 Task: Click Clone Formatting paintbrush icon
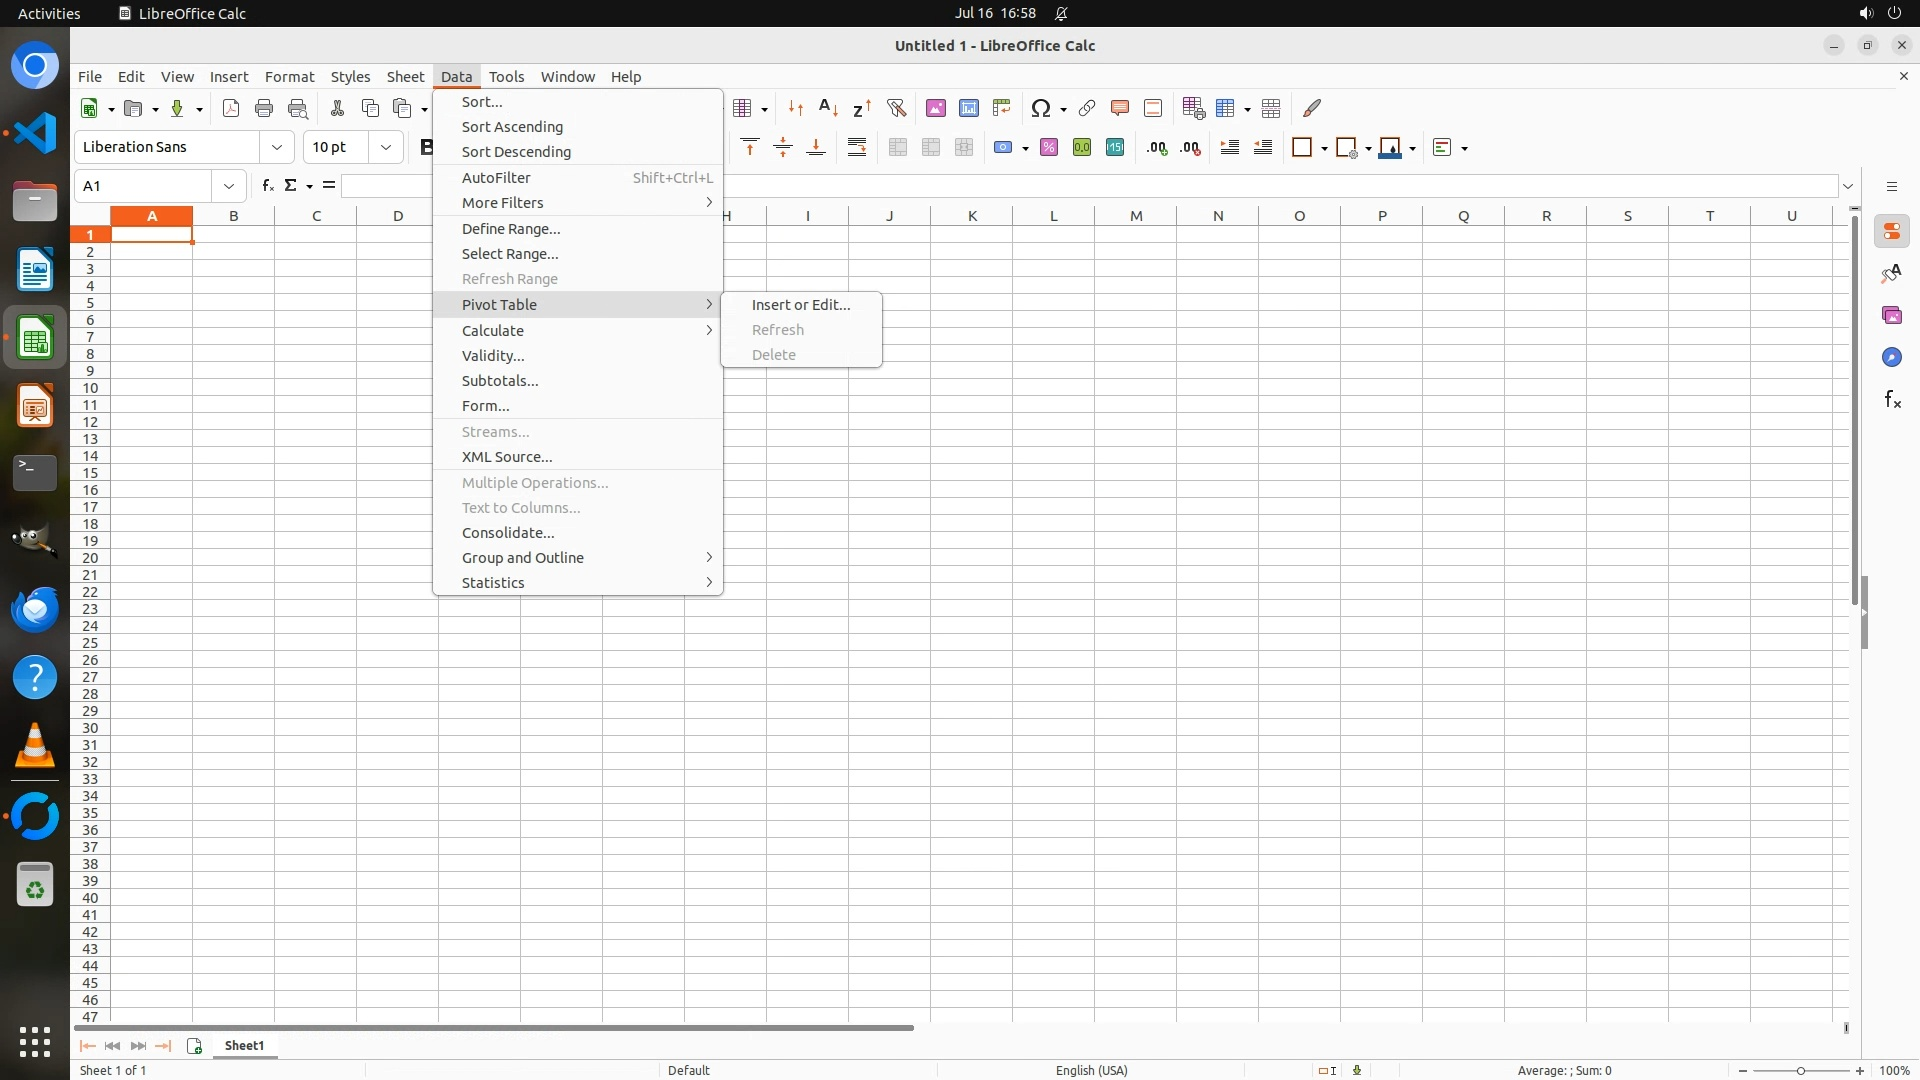[1312, 108]
